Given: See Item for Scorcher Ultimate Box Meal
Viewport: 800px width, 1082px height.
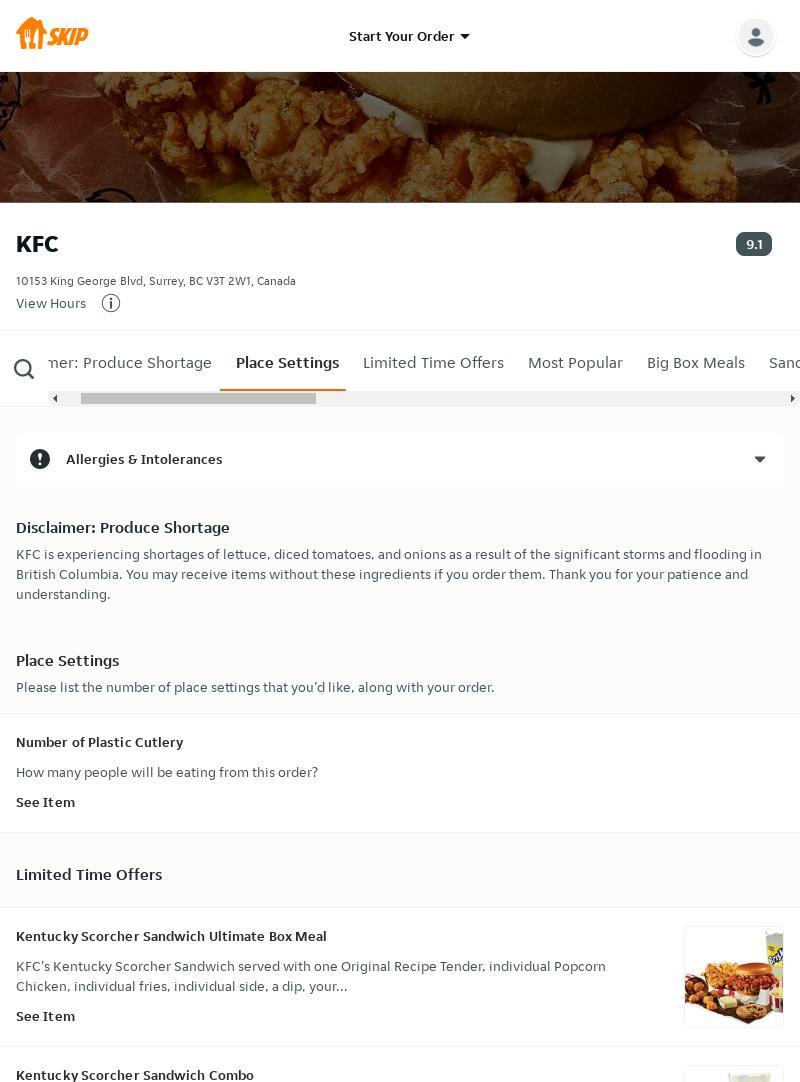Looking at the screenshot, I should [x=45, y=1016].
